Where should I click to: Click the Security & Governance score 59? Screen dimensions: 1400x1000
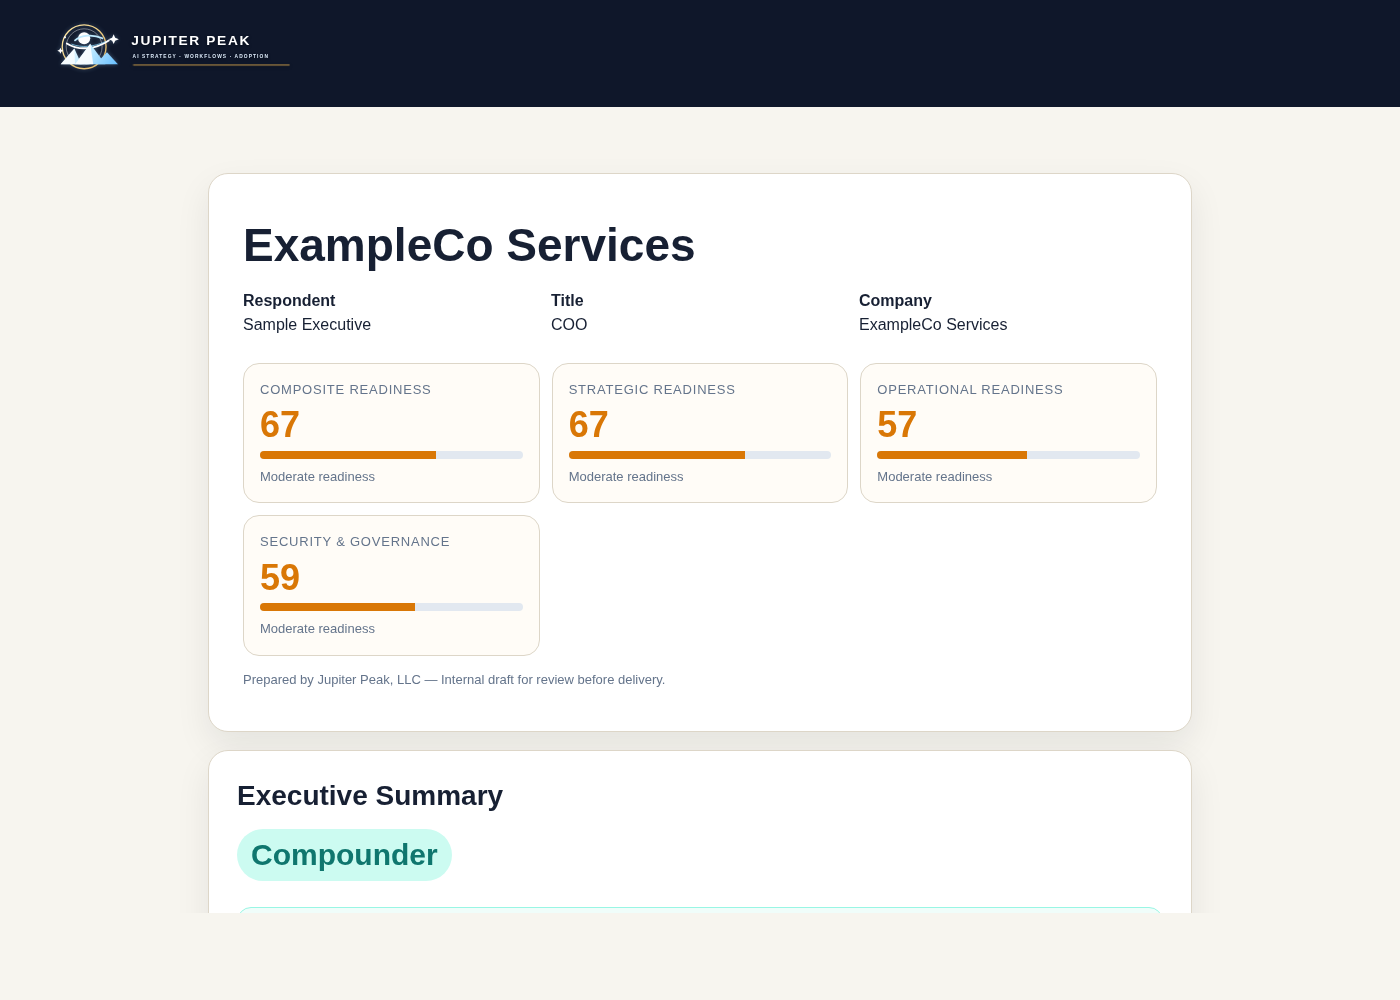tap(280, 578)
